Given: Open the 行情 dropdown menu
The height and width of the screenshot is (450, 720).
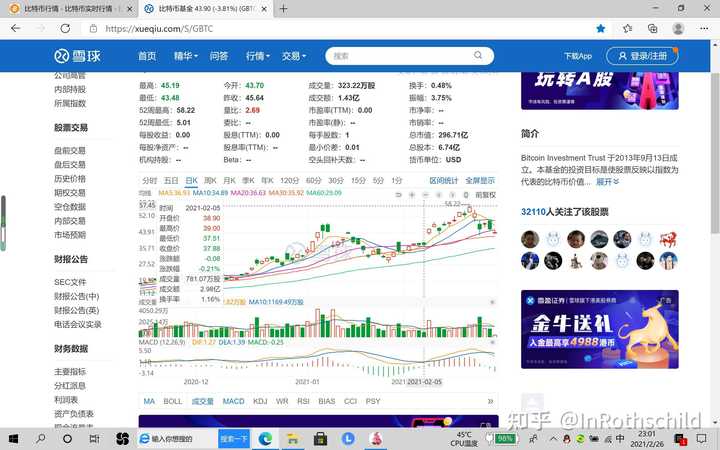Looking at the screenshot, I should tap(258, 56).
